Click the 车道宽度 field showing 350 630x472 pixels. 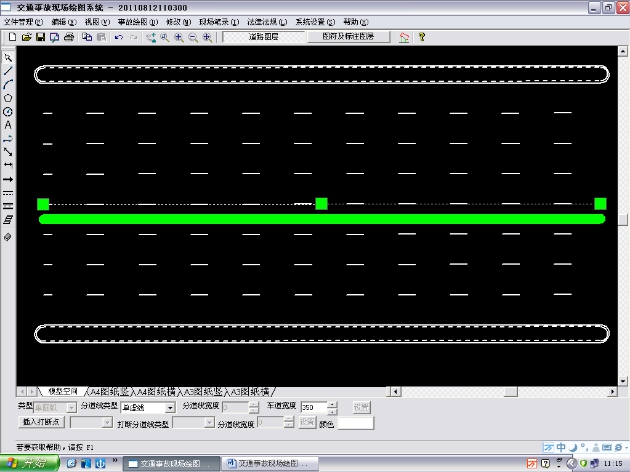tap(314, 407)
